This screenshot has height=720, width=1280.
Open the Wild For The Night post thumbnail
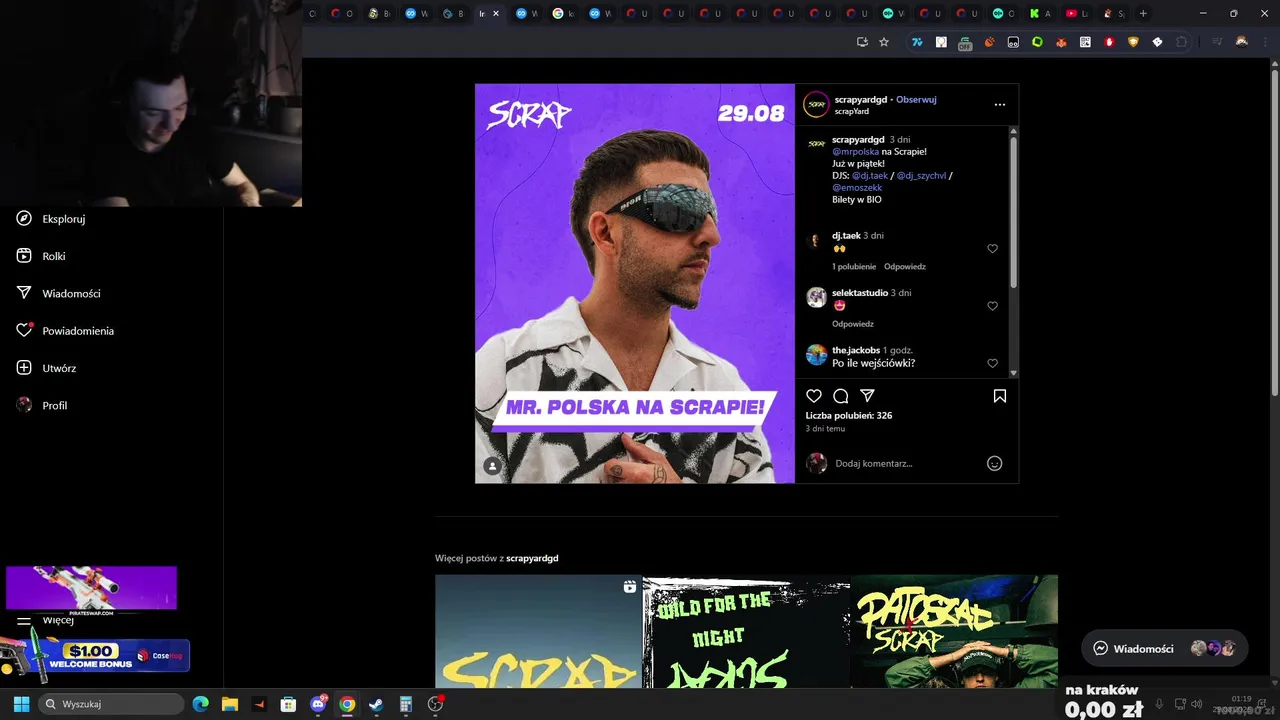[x=746, y=631]
